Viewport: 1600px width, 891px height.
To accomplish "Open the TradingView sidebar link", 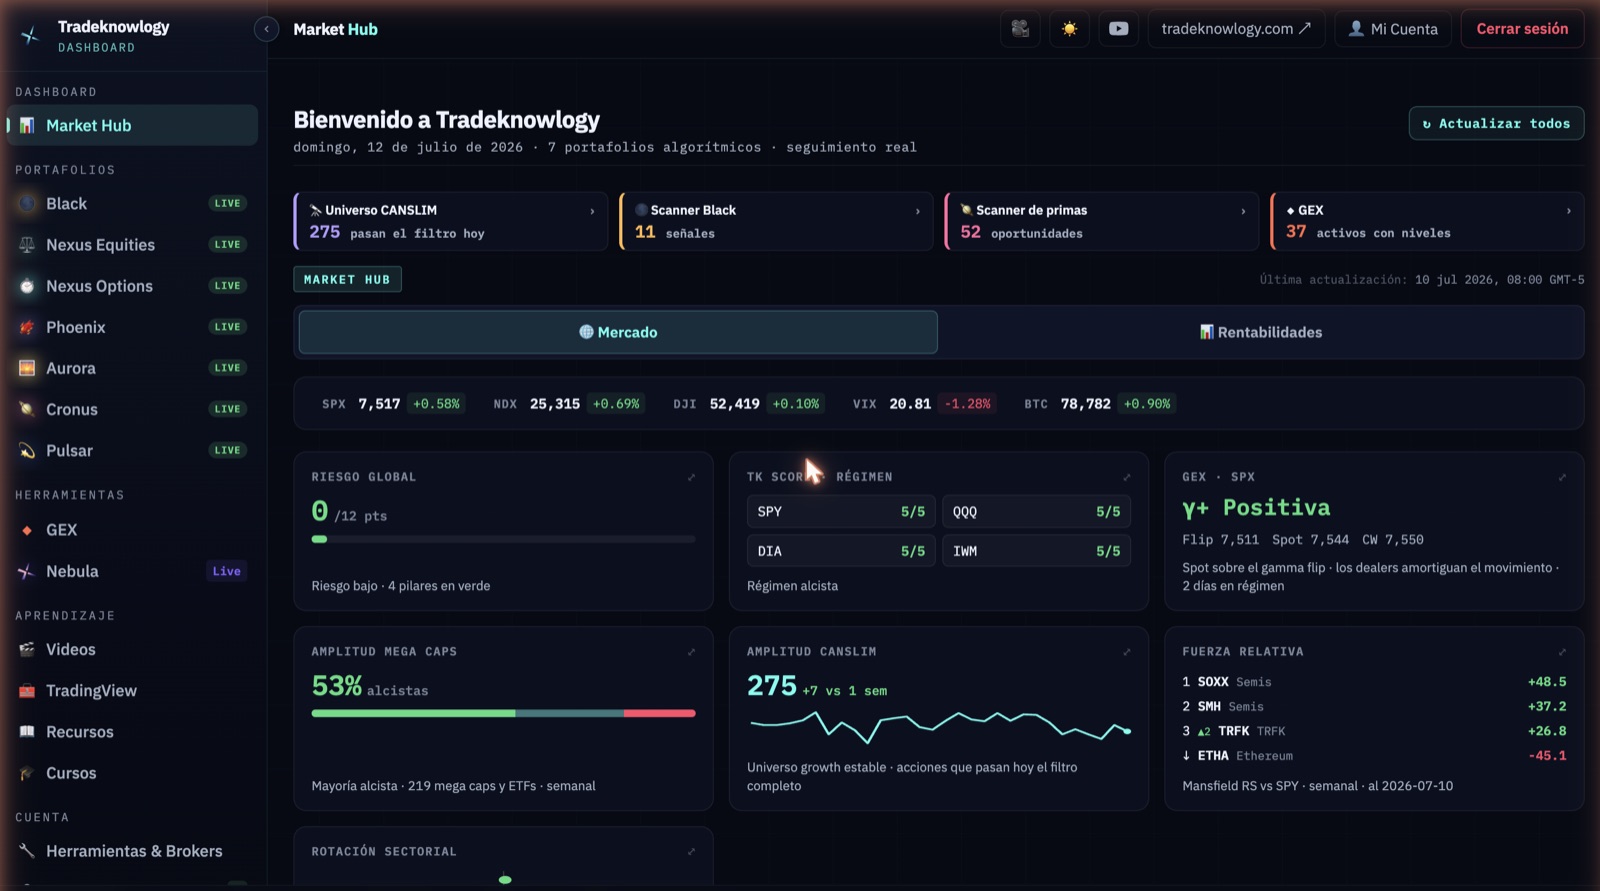I will pyautogui.click(x=132, y=691).
